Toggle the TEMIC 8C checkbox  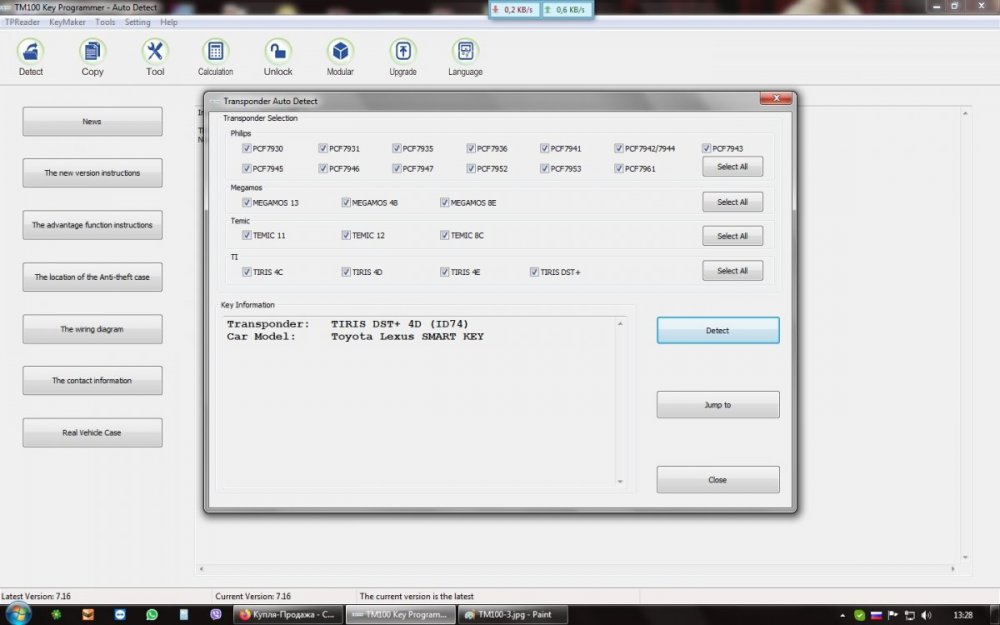pos(445,236)
